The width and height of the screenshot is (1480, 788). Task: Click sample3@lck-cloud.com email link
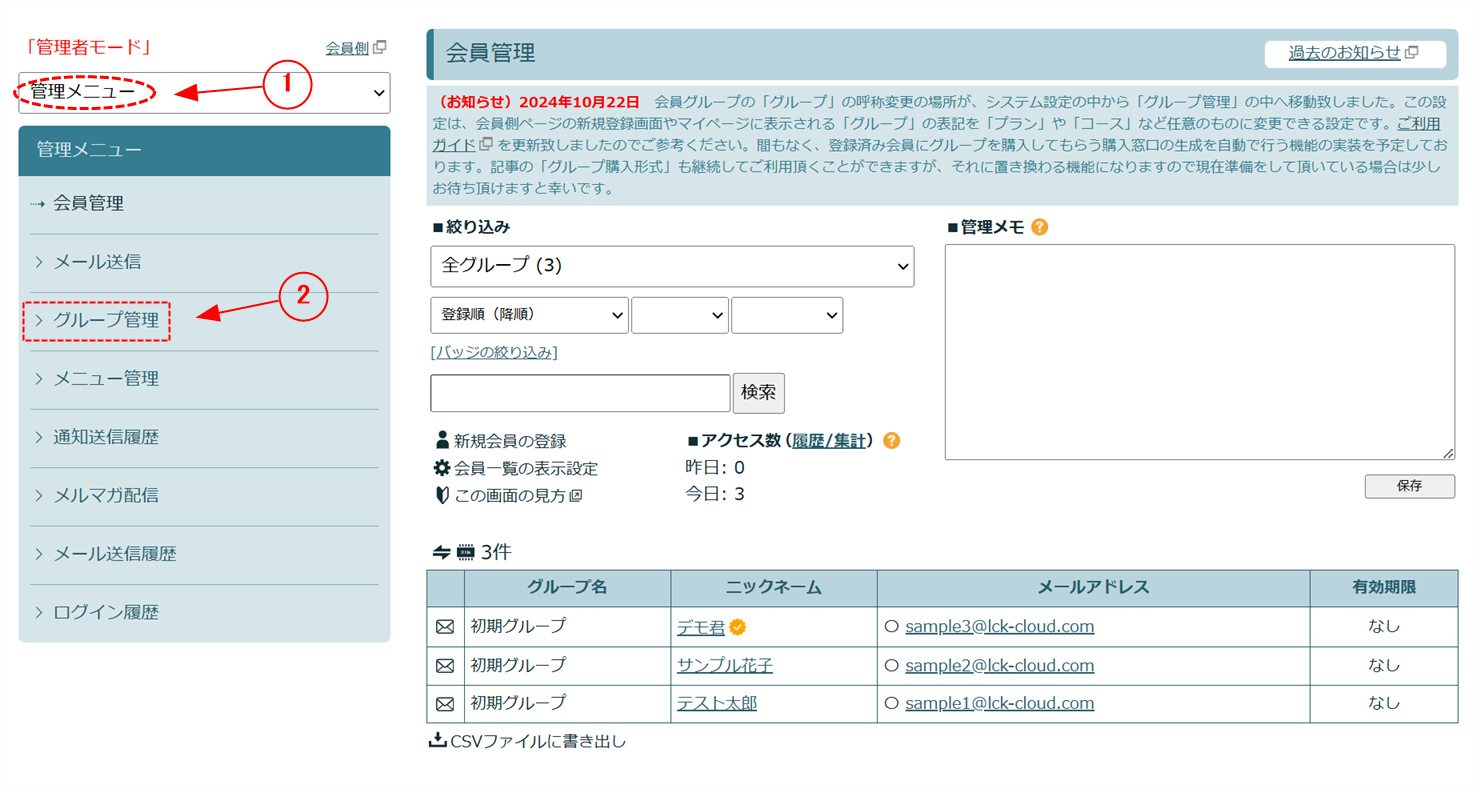999,627
